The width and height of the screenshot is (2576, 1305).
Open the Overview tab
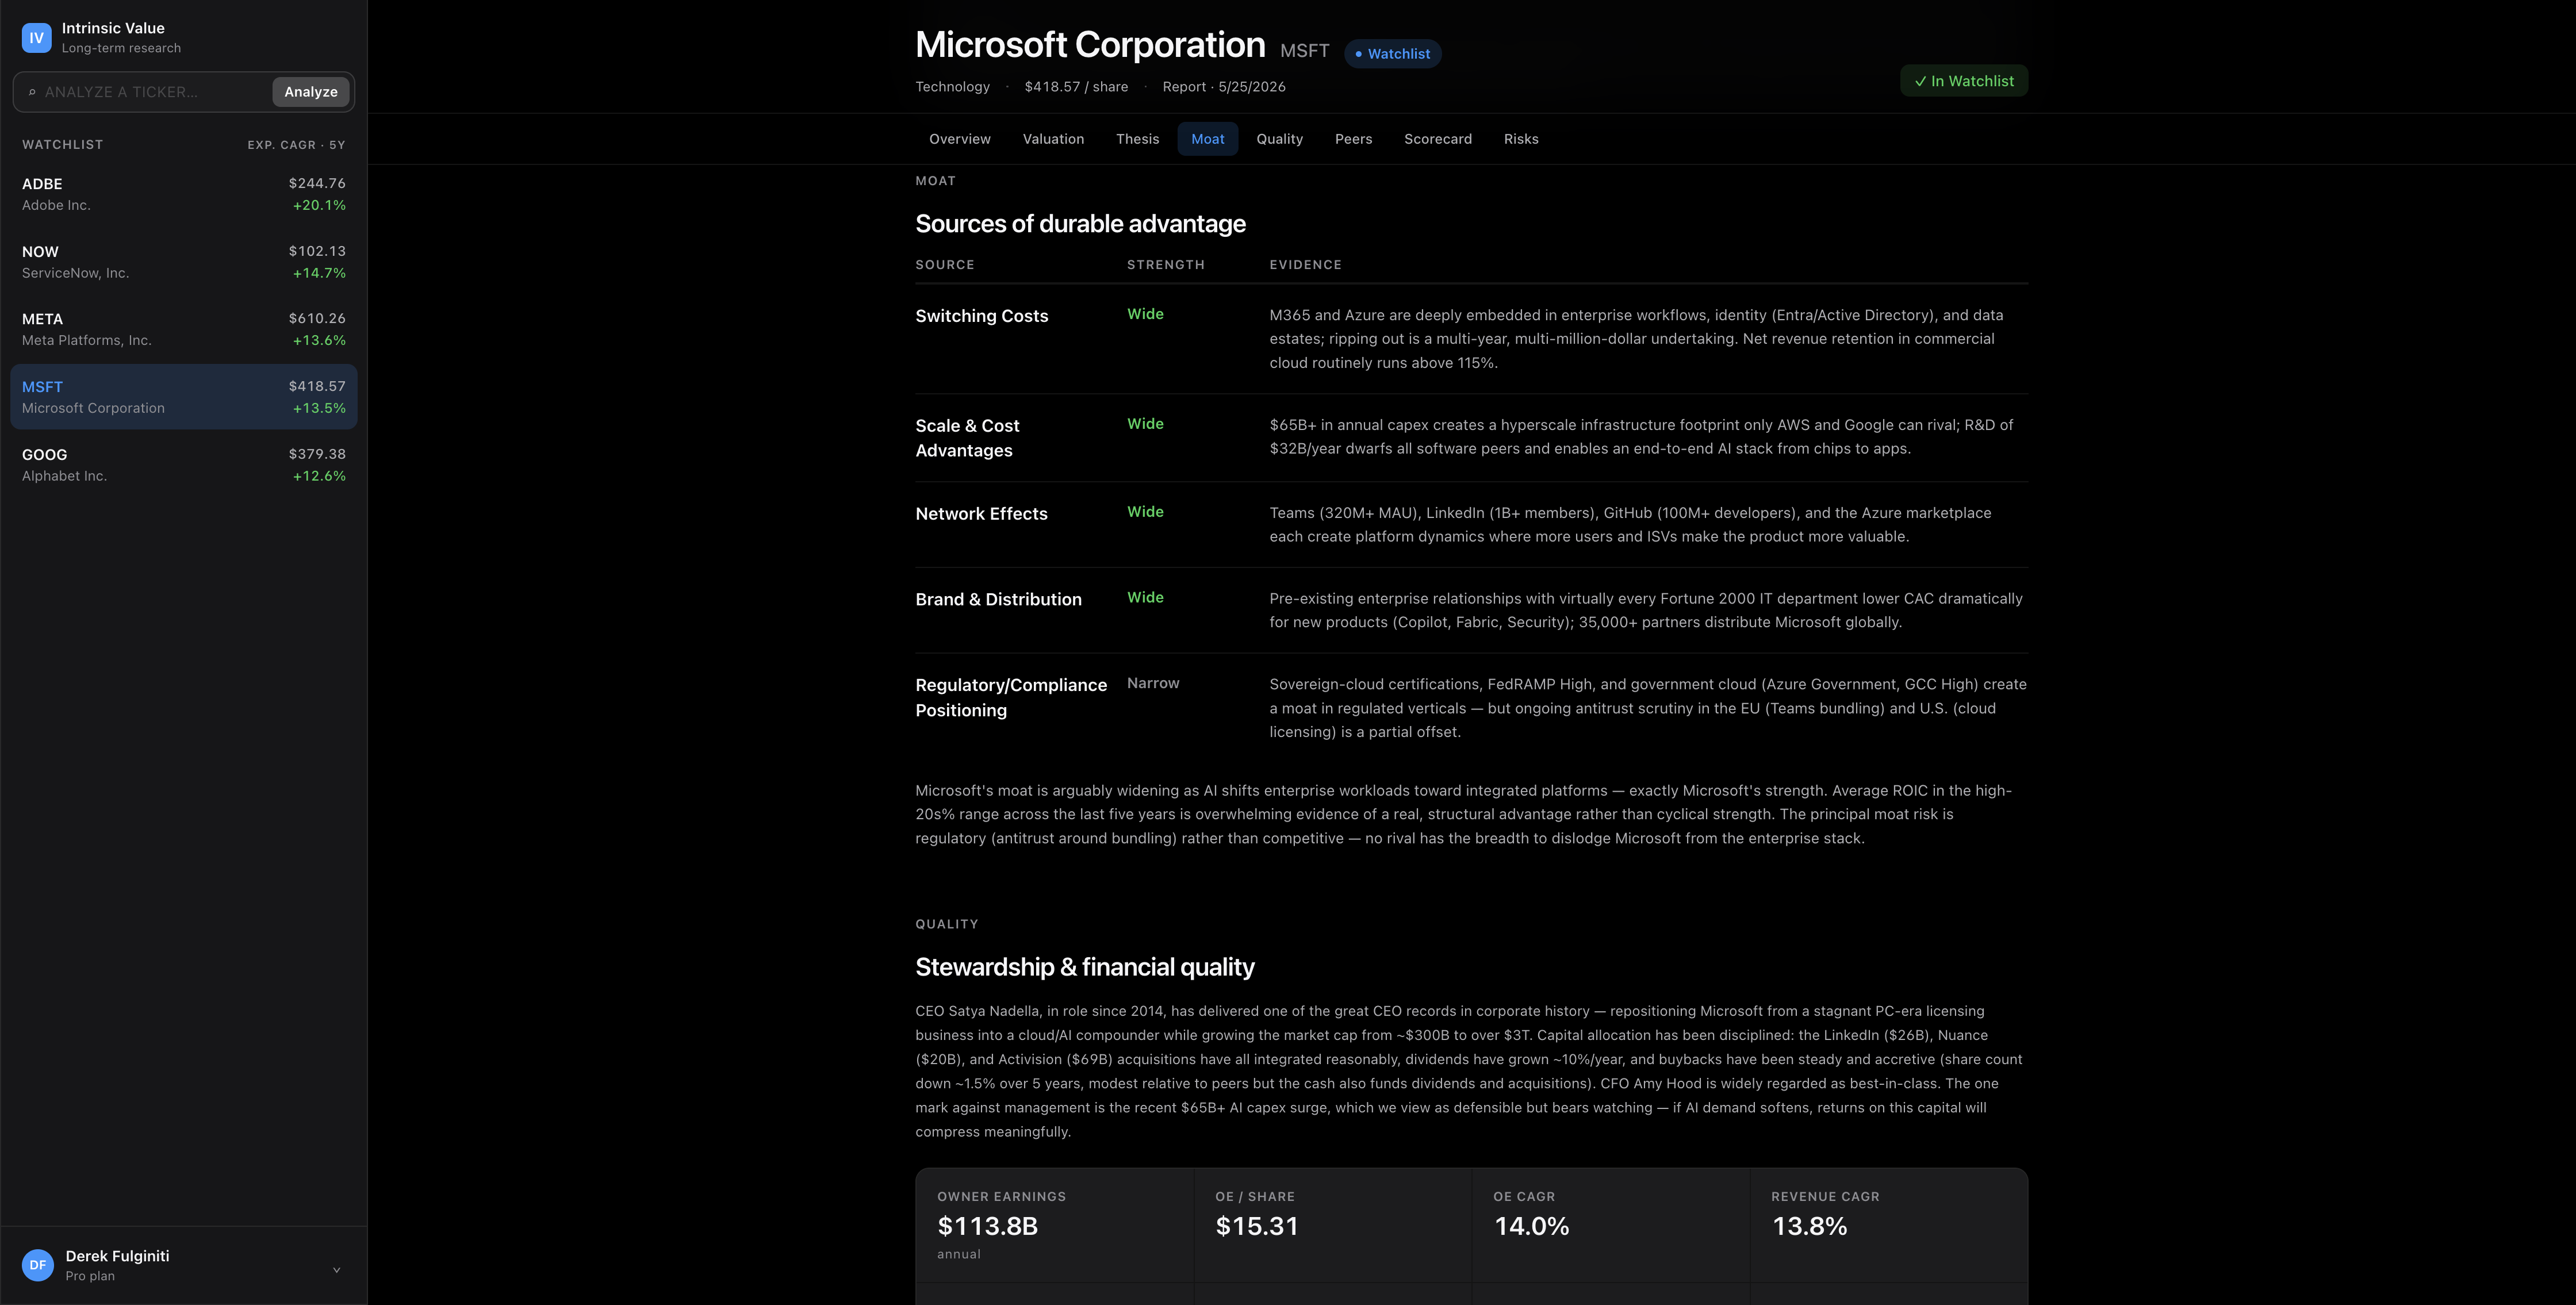pos(960,139)
